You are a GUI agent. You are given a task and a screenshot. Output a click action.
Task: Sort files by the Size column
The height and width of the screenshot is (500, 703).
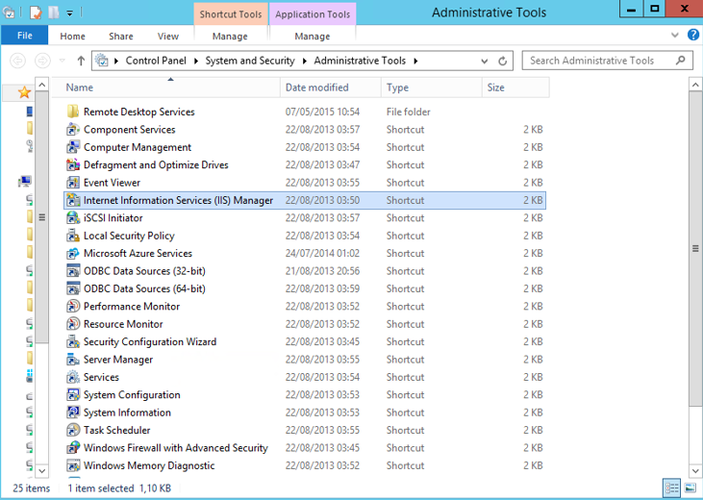click(x=516, y=87)
